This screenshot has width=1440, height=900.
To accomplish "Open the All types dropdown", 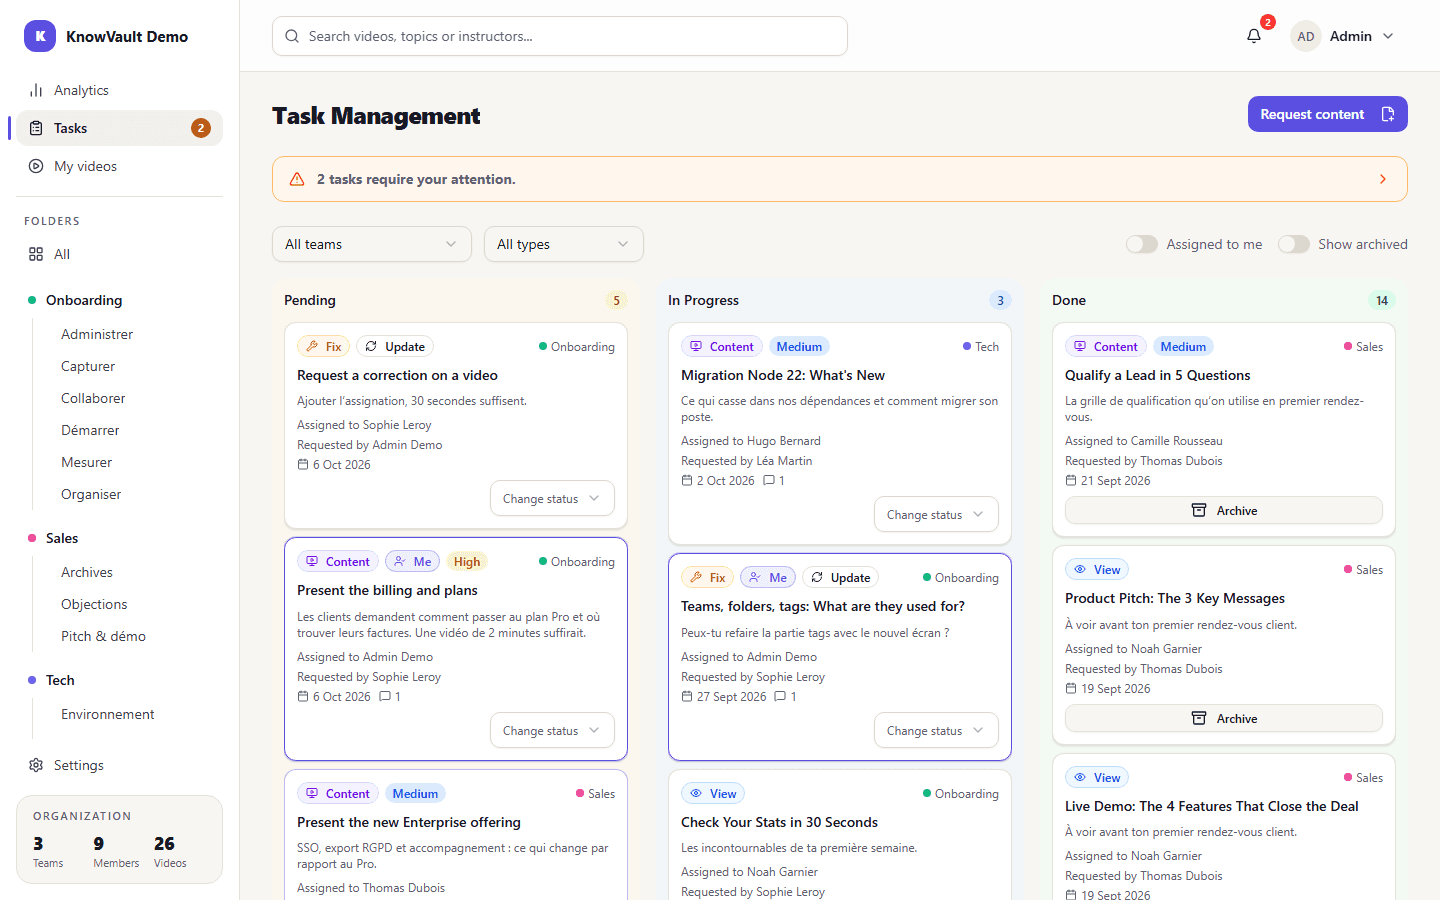I will [564, 244].
